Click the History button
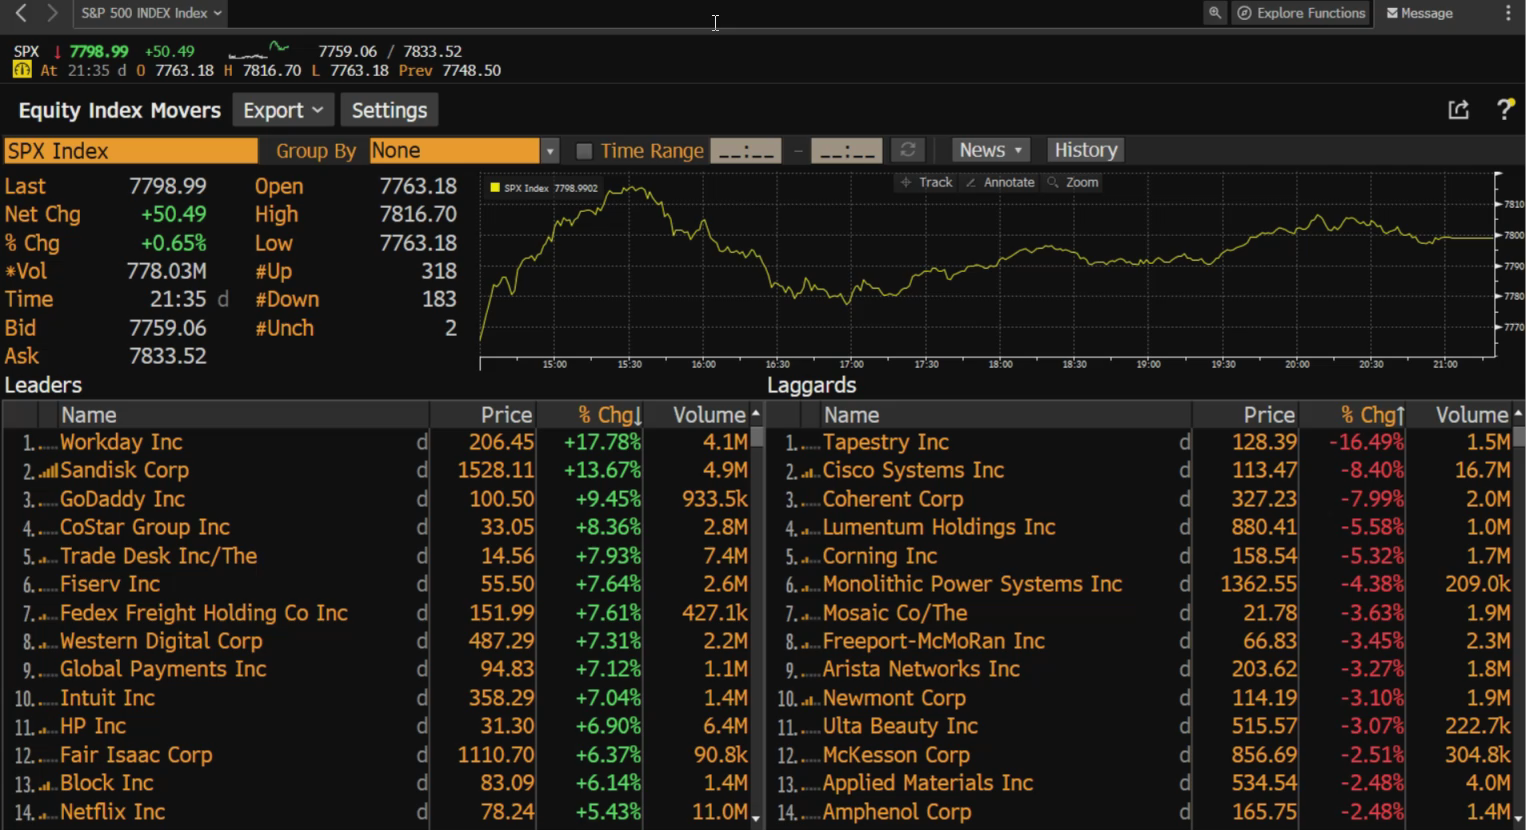1526x830 pixels. pyautogui.click(x=1085, y=150)
